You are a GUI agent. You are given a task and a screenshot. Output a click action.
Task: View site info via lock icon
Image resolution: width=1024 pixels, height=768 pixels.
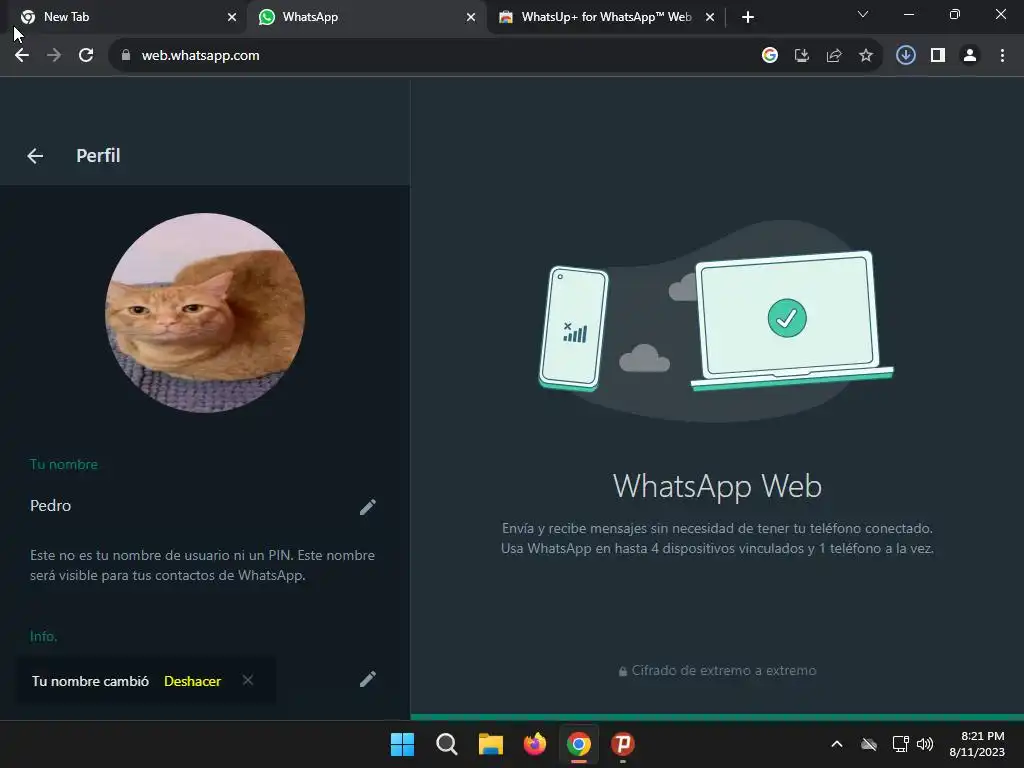coord(125,56)
